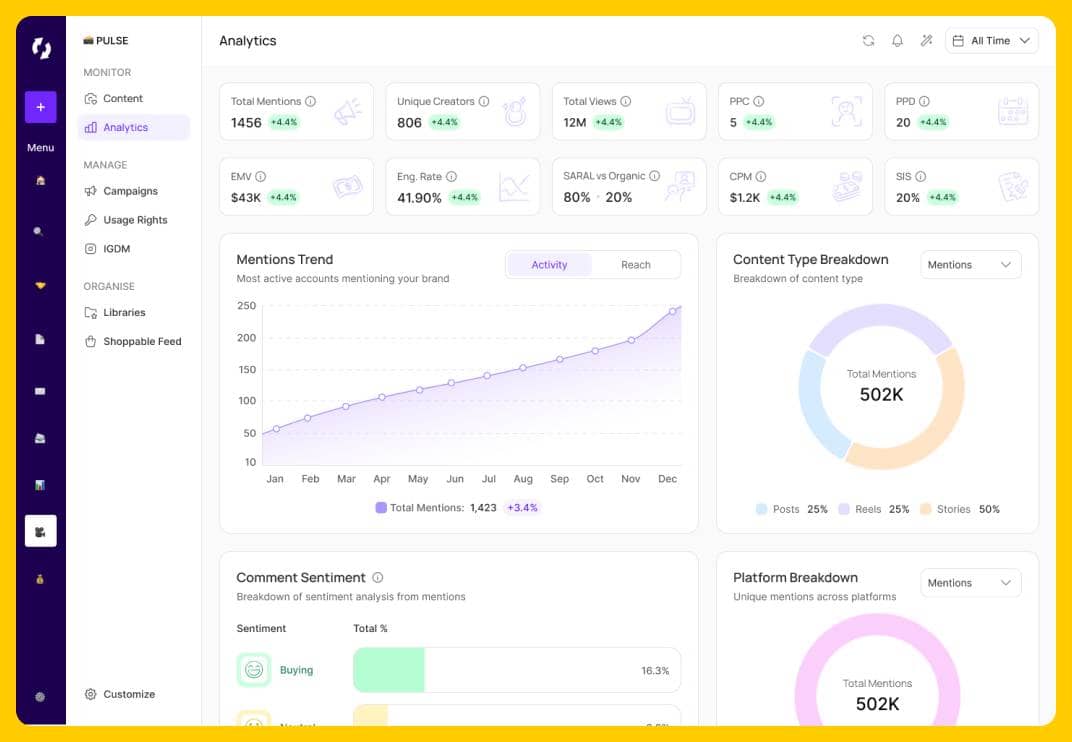Click the info icon beside Total Mentions
This screenshot has width=1072, height=742.
pyautogui.click(x=310, y=101)
